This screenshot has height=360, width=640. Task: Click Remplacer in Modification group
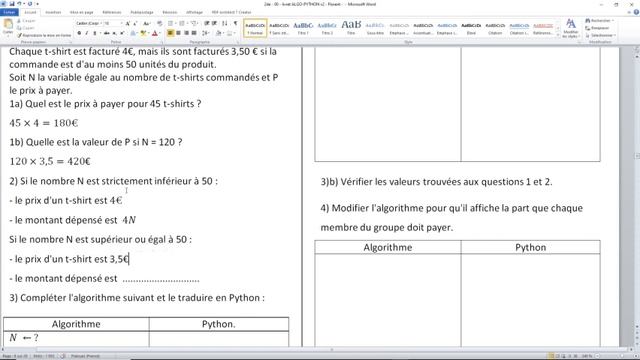point(598,28)
